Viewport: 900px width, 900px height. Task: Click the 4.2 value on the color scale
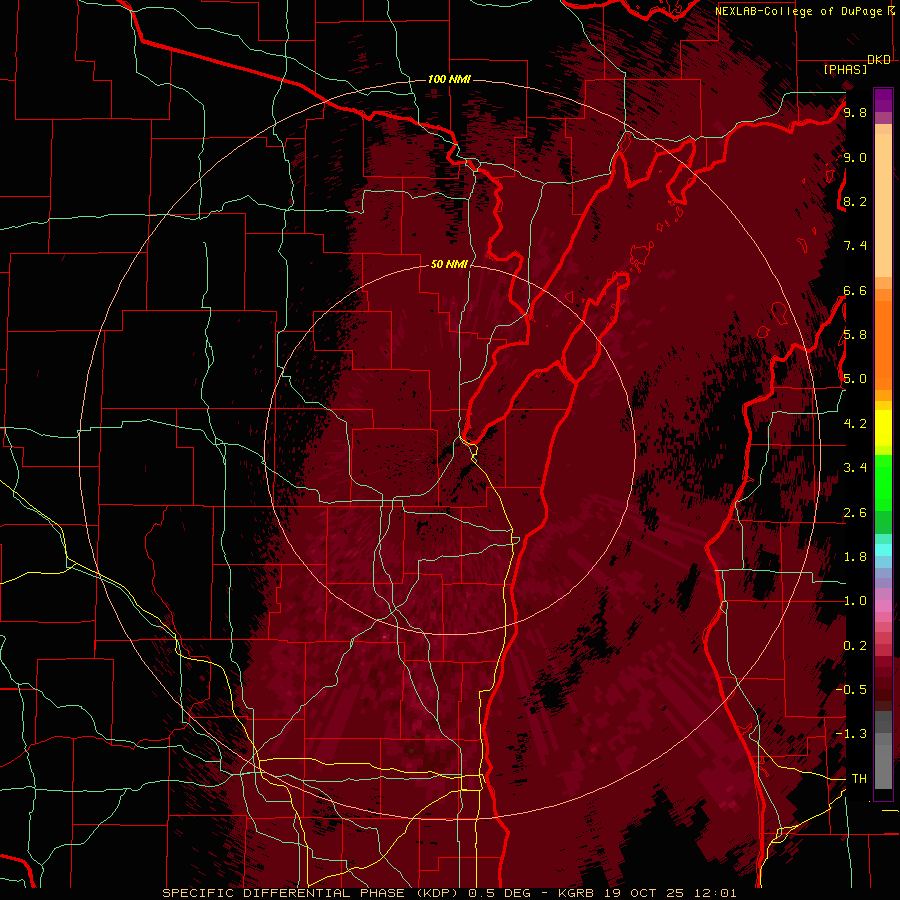click(855, 424)
